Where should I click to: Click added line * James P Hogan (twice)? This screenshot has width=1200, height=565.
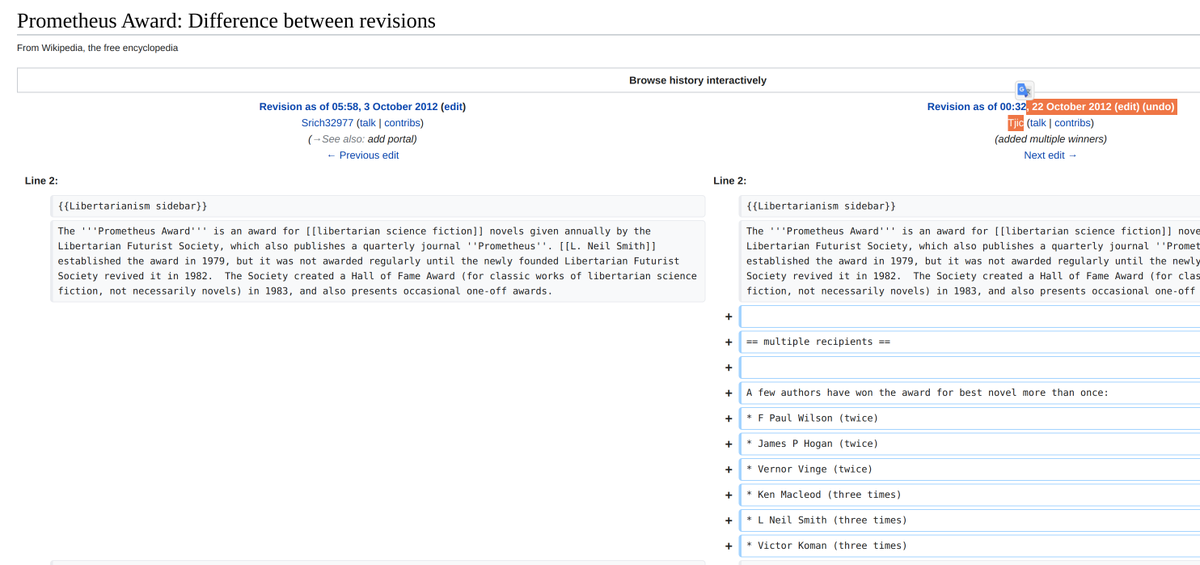969,444
